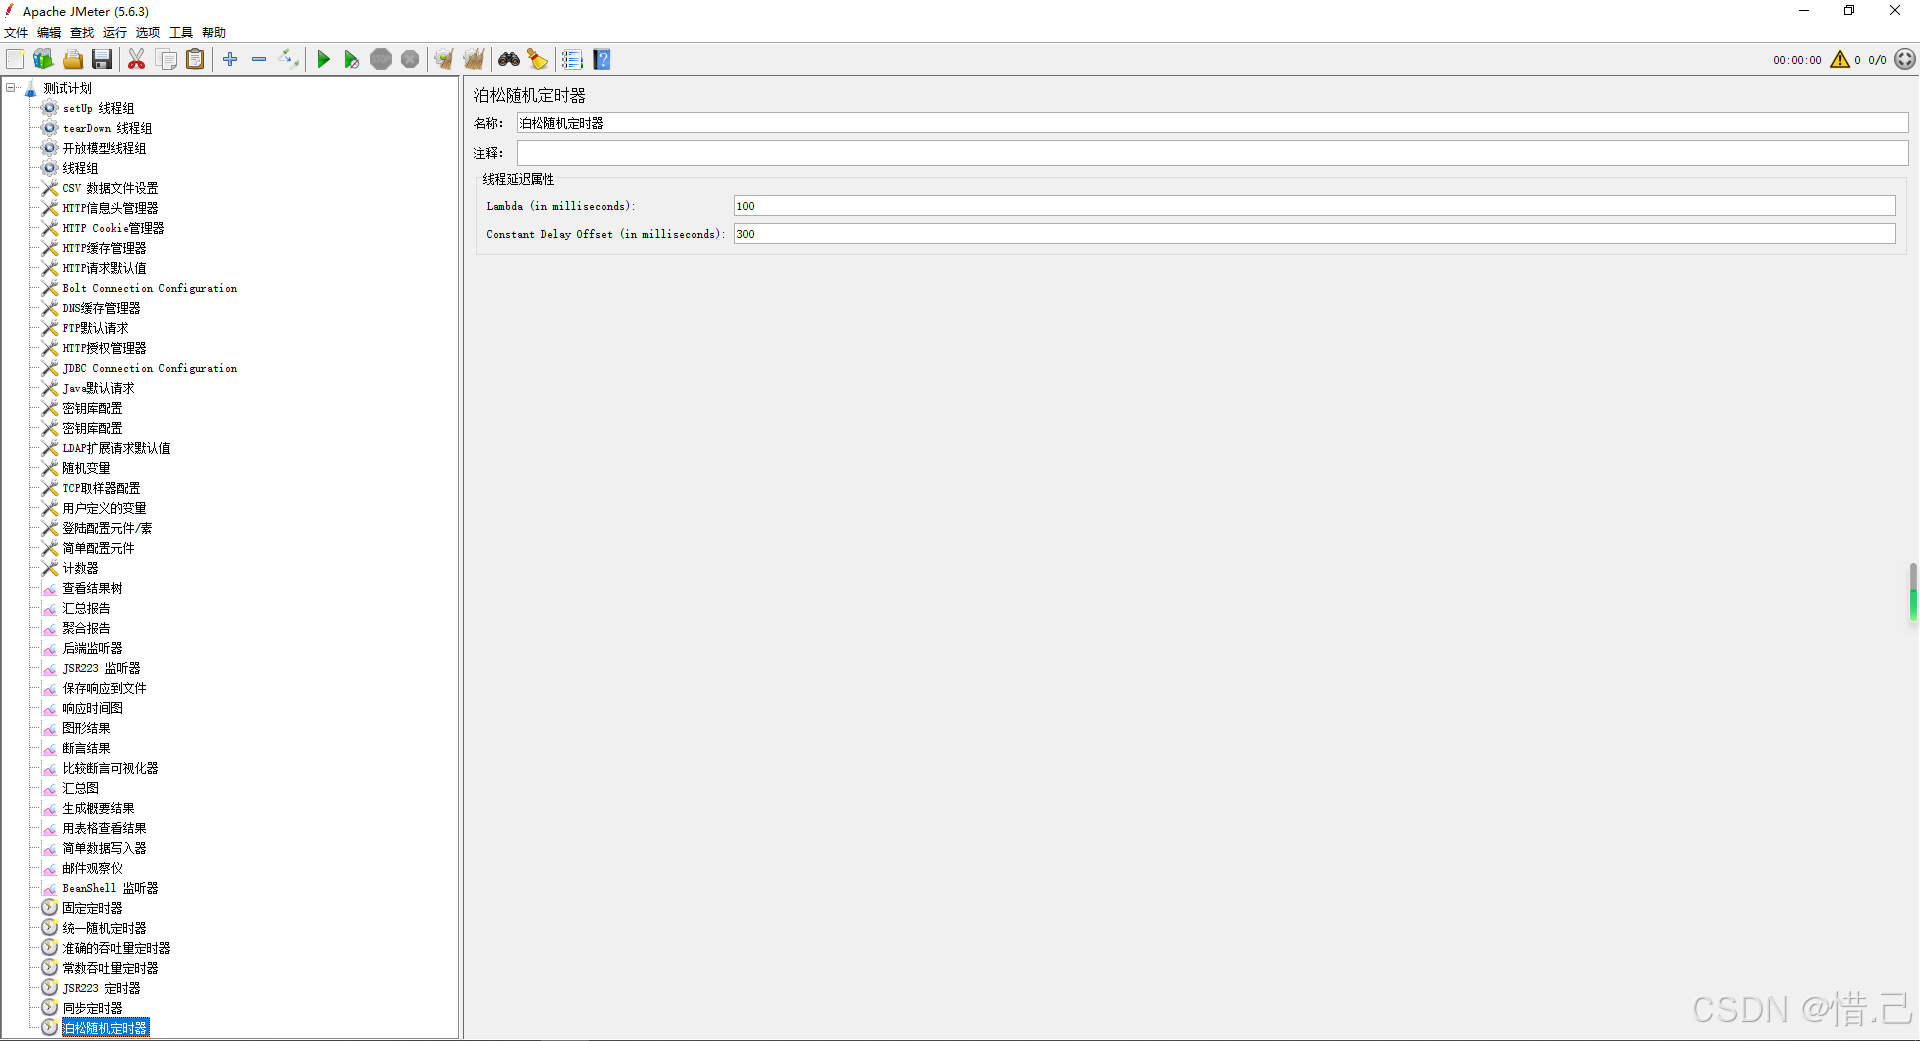Clear current results with broom icon
Viewport: 1920px width, 1041px height.
click(444, 60)
